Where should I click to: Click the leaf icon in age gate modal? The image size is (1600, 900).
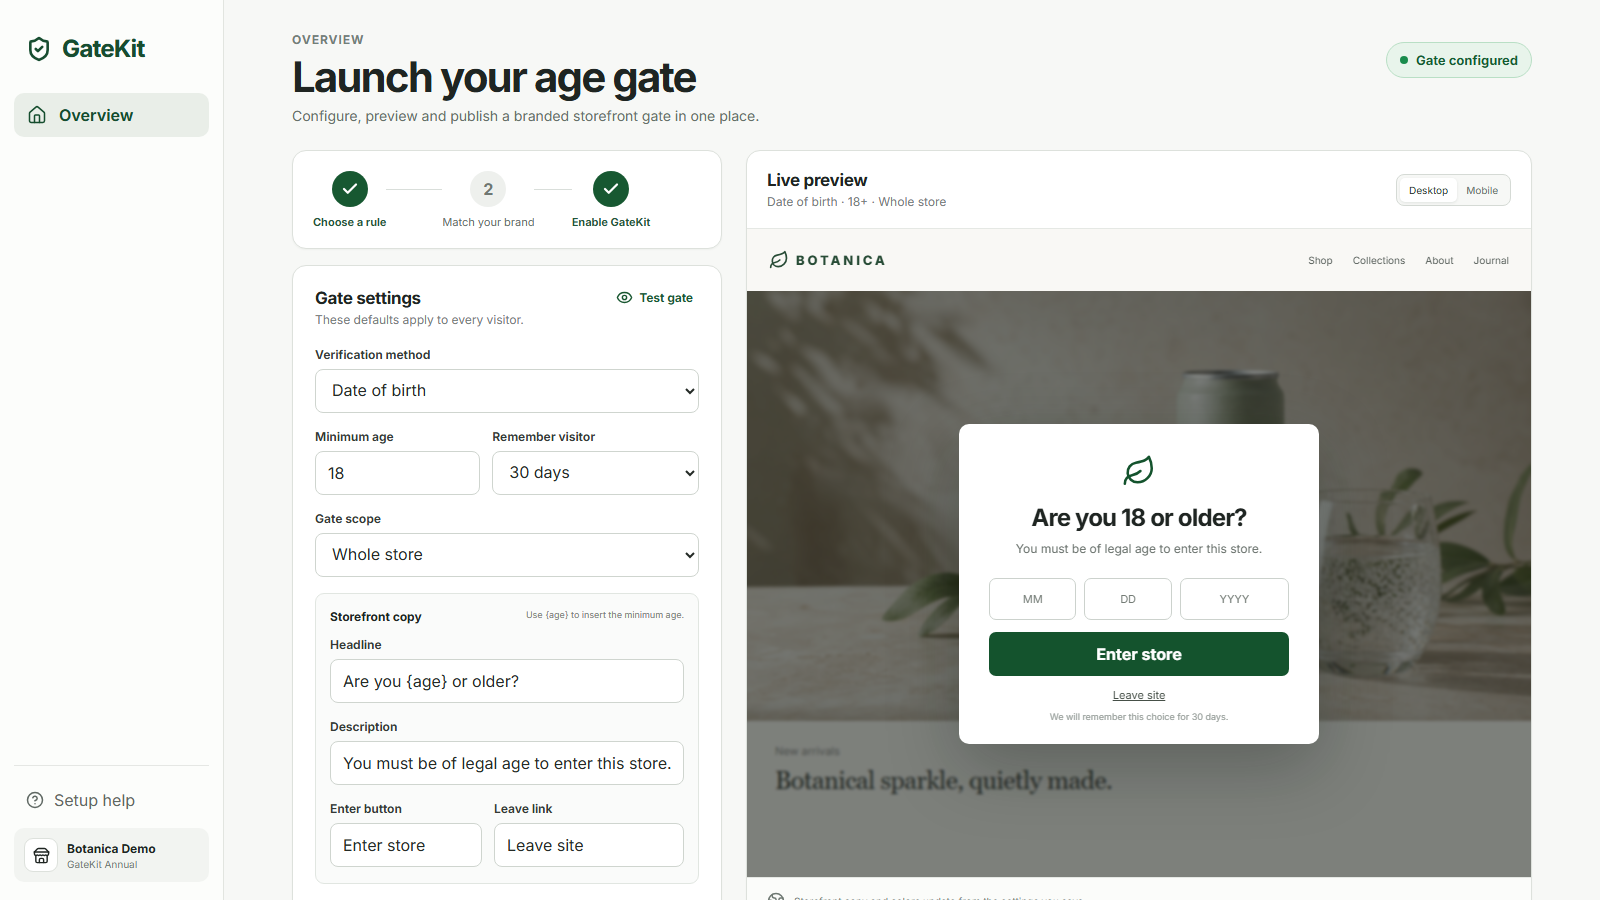1139,470
